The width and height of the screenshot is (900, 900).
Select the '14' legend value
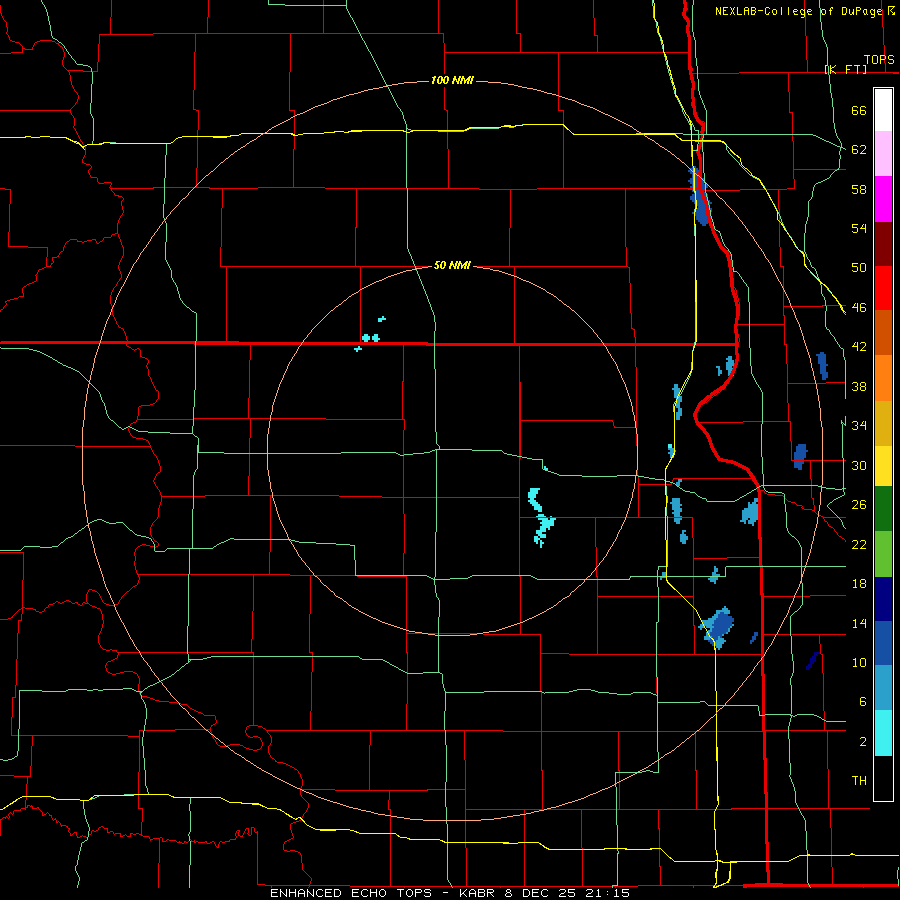[x=859, y=623]
